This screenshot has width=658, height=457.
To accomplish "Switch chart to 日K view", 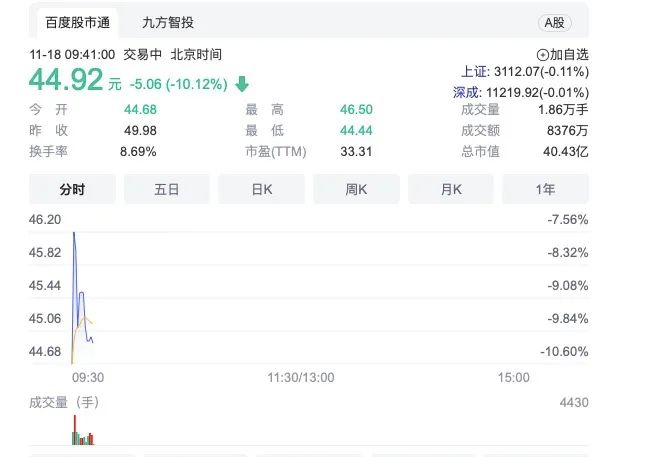I will (261, 189).
